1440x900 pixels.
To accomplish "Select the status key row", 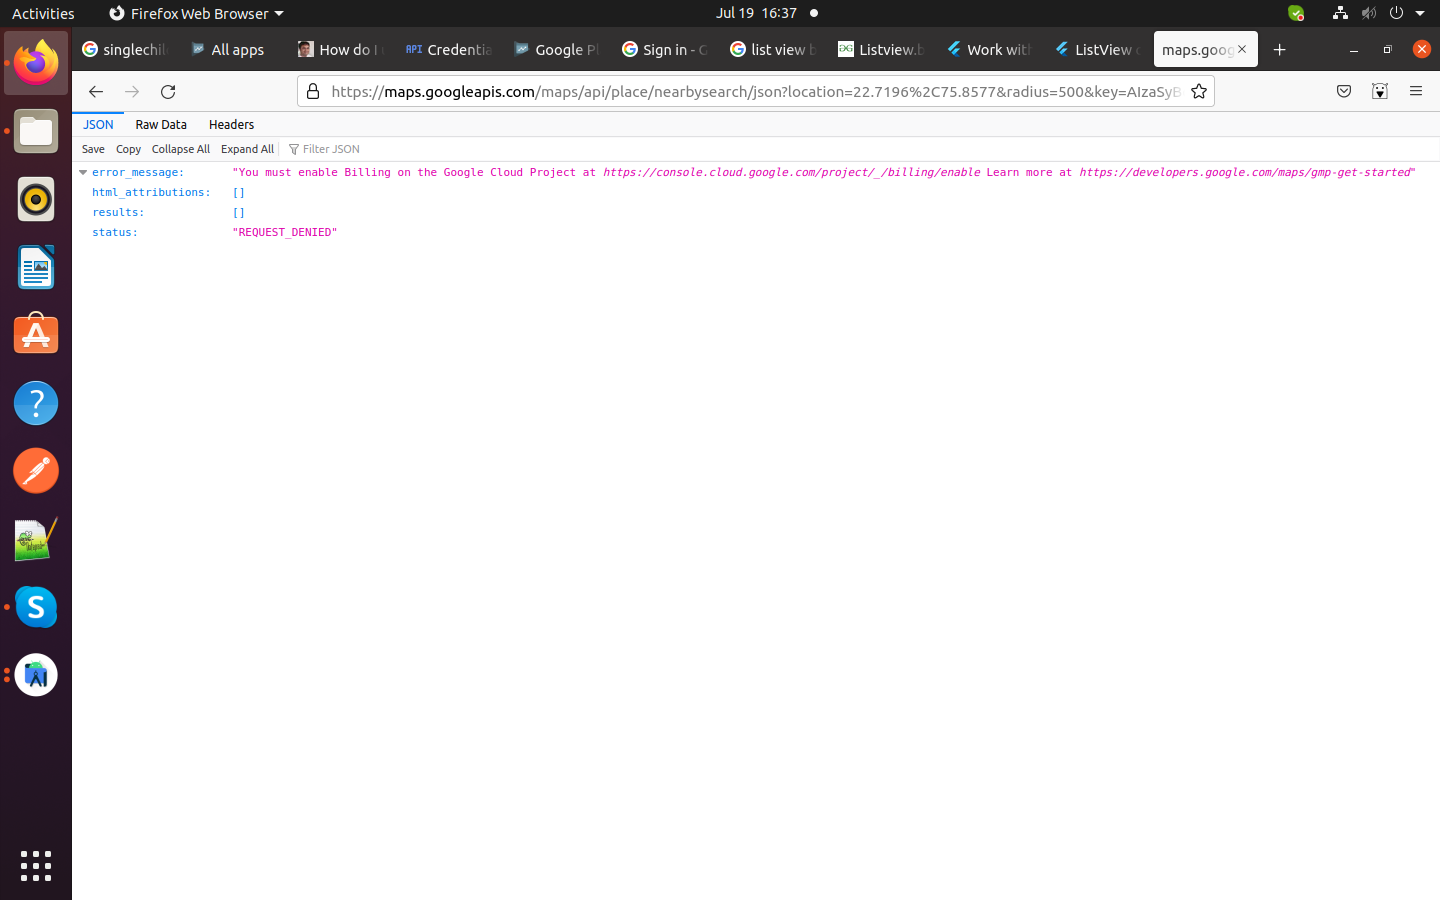I will [x=115, y=232].
